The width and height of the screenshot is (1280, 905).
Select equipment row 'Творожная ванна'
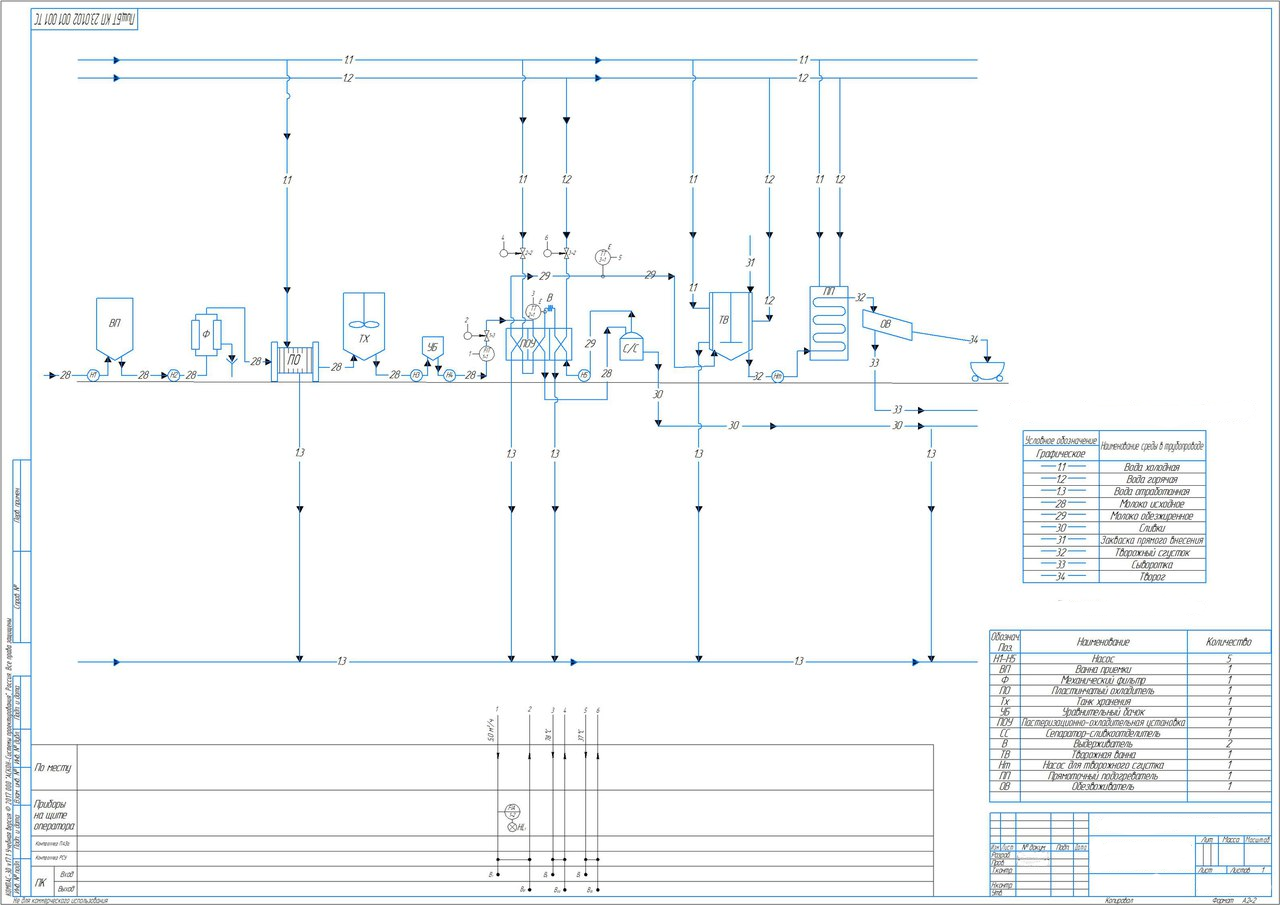click(1130, 755)
